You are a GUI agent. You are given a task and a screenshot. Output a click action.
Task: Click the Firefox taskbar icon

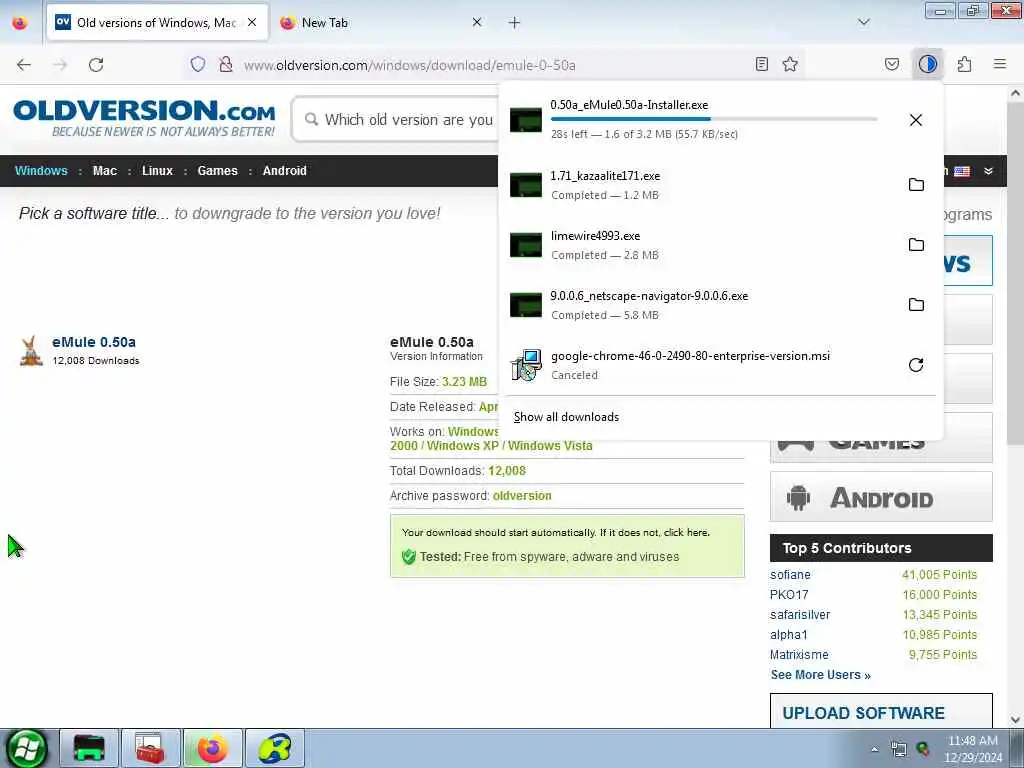(x=212, y=748)
